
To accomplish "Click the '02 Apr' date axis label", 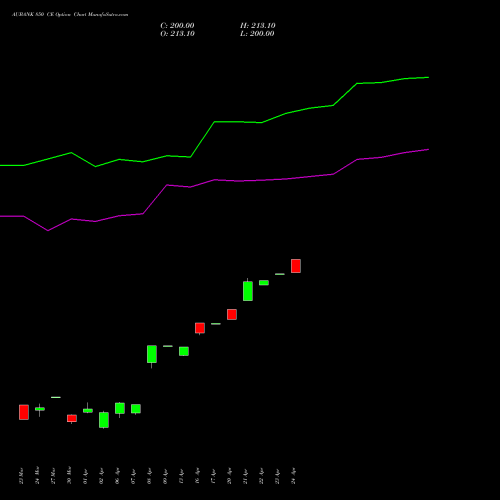I will point(101,476).
